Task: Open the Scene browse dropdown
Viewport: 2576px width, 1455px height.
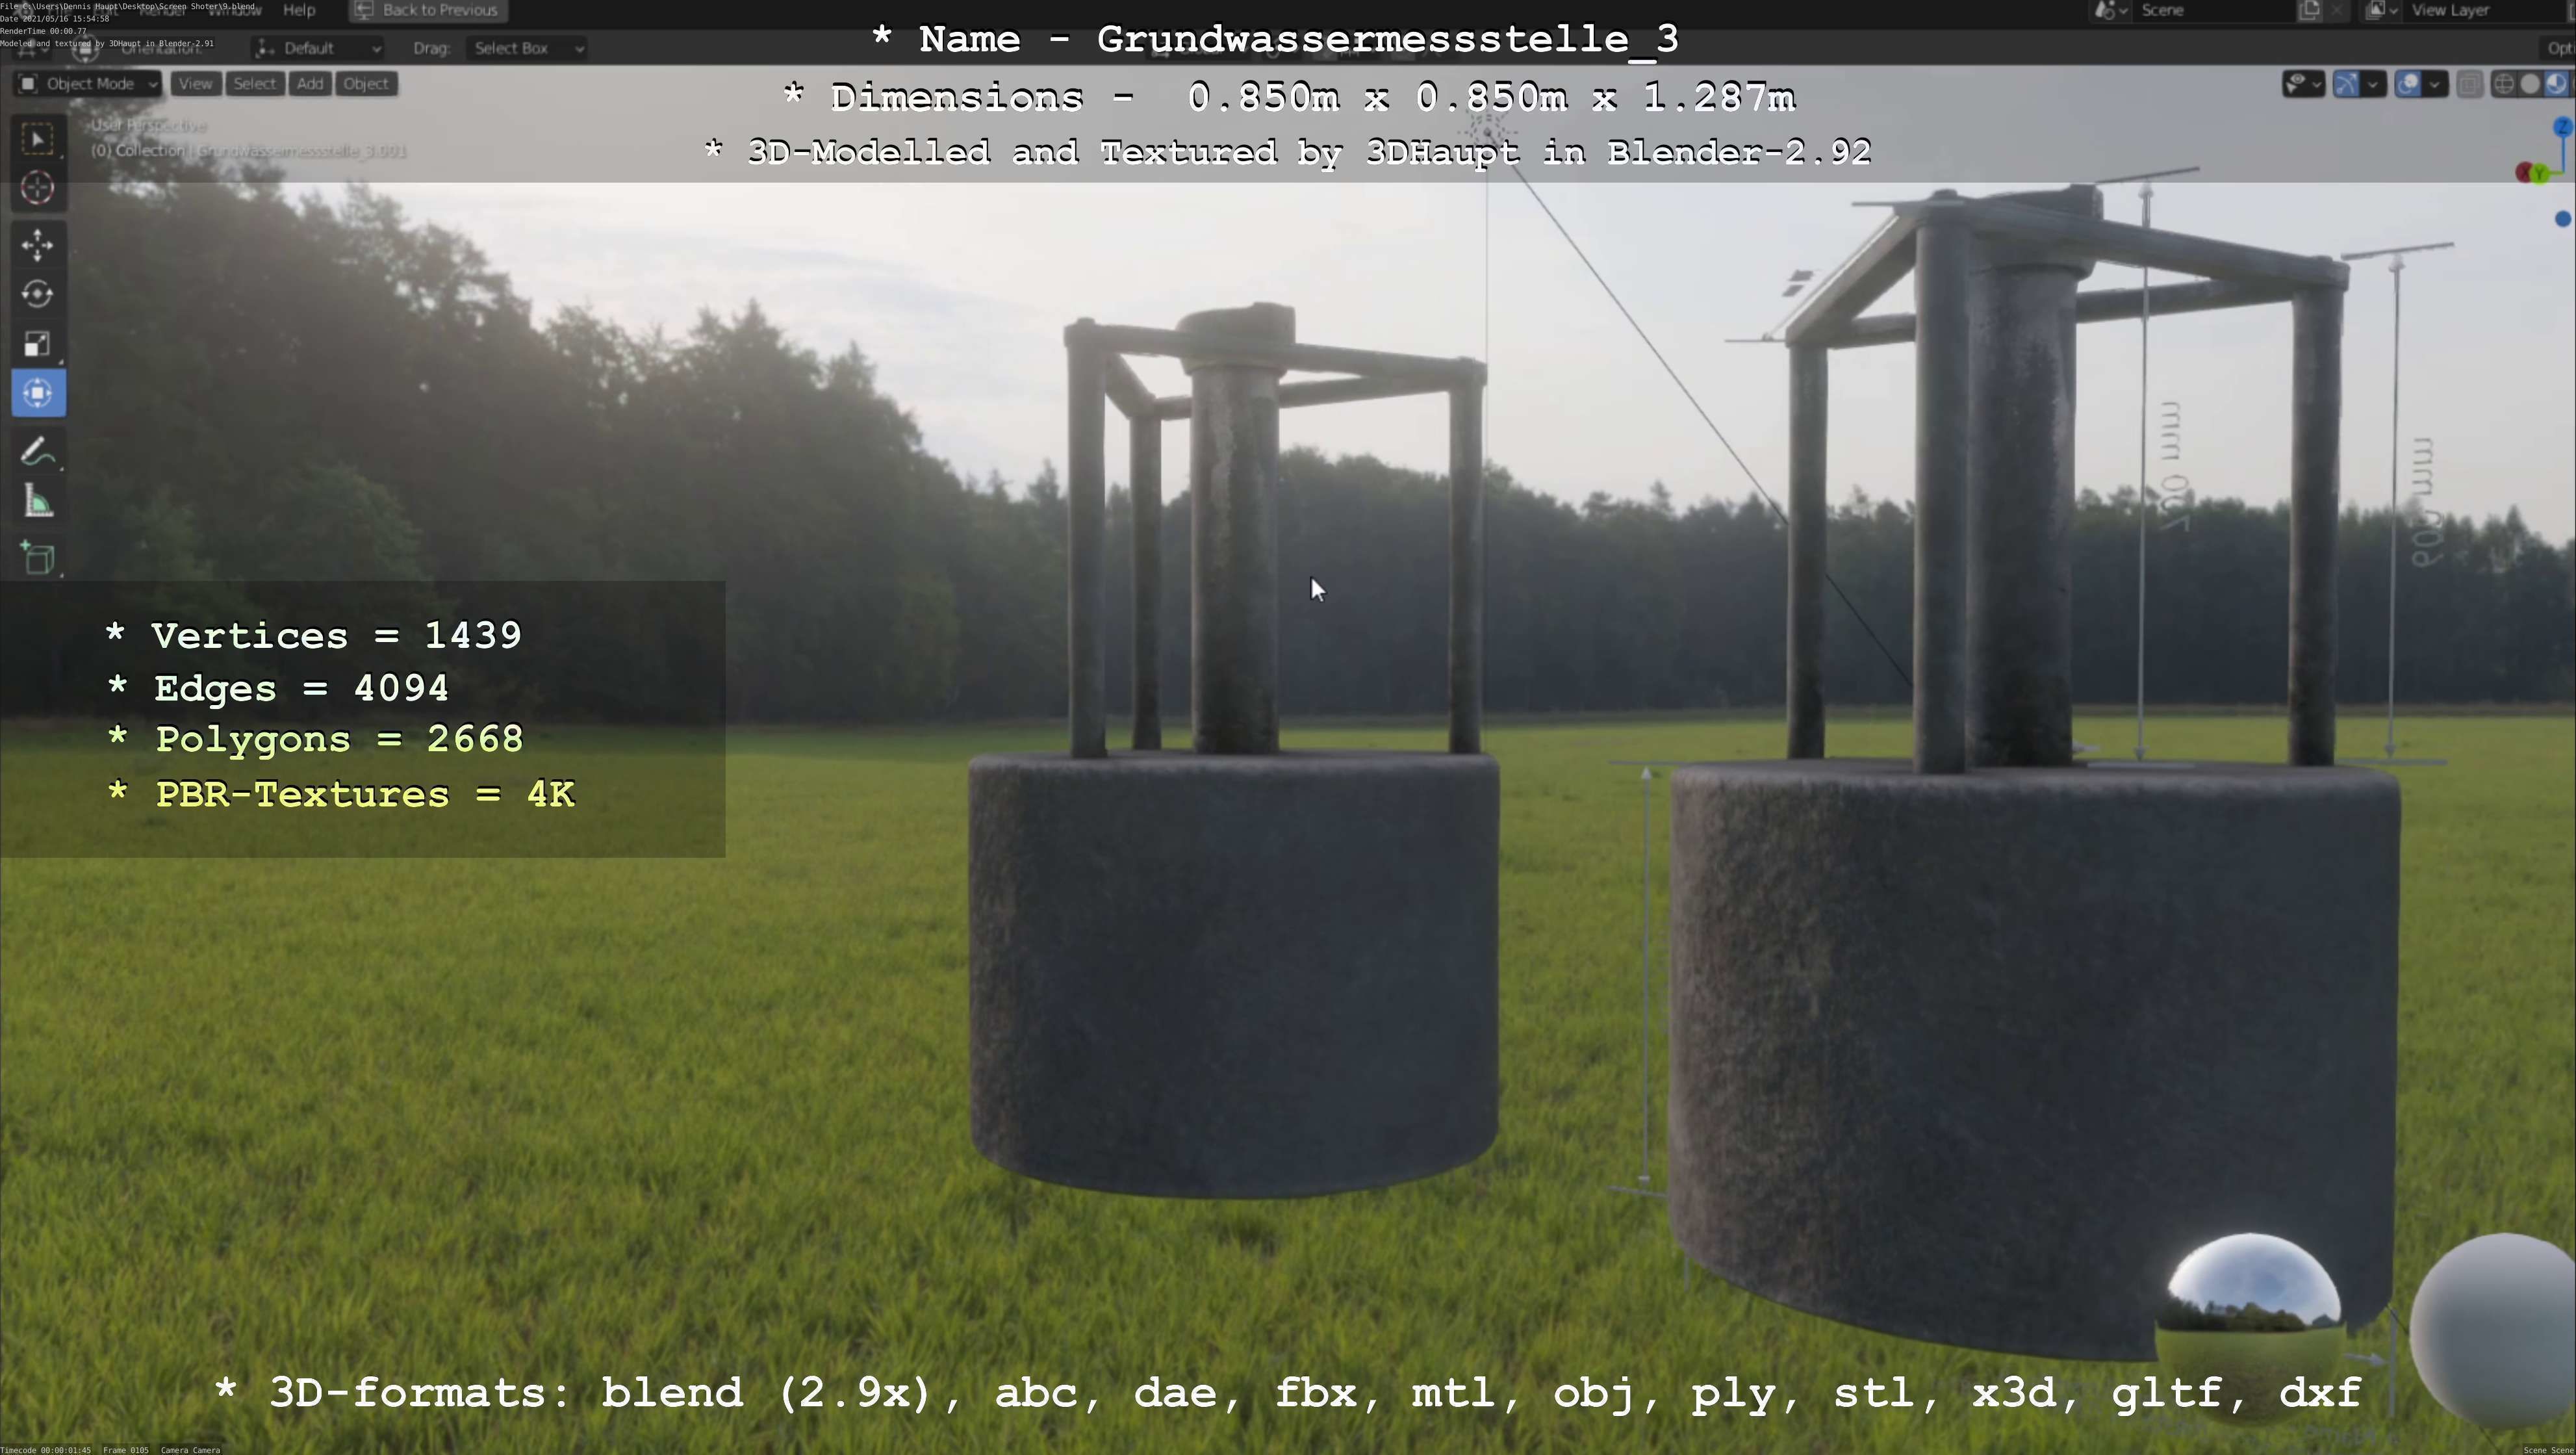Action: click(x=2111, y=10)
